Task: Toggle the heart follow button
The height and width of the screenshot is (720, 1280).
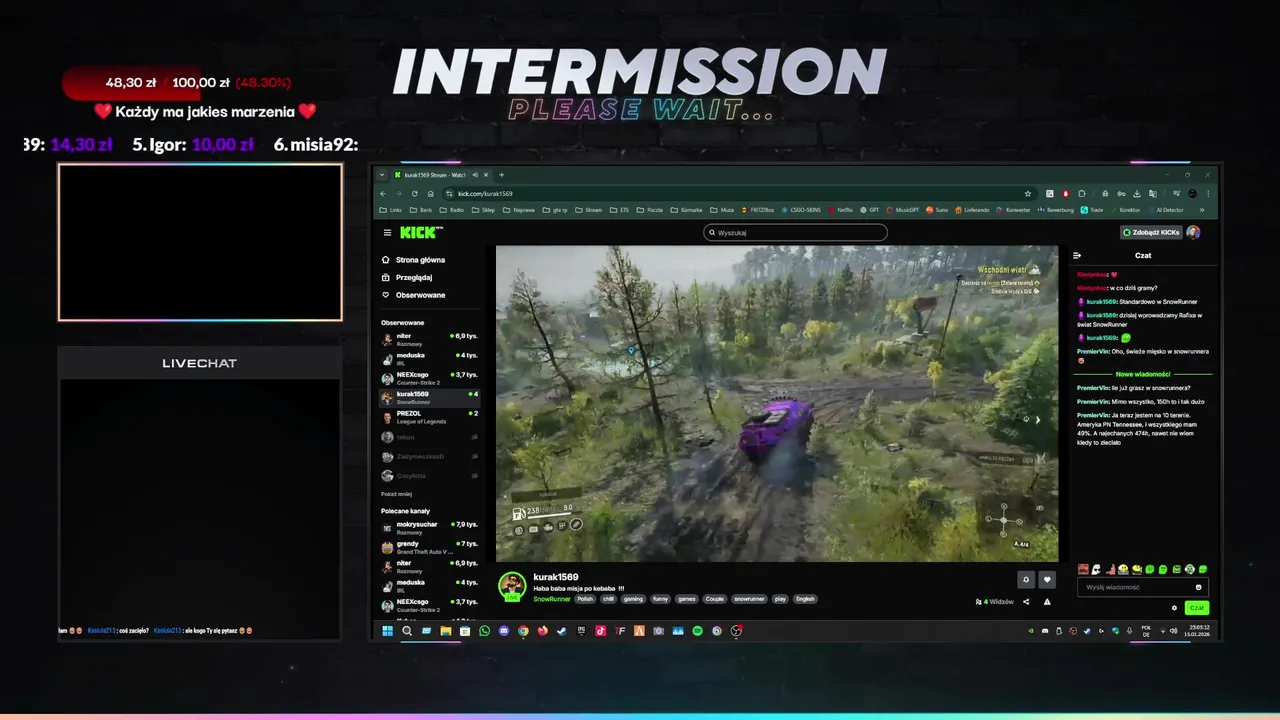Action: (1047, 580)
